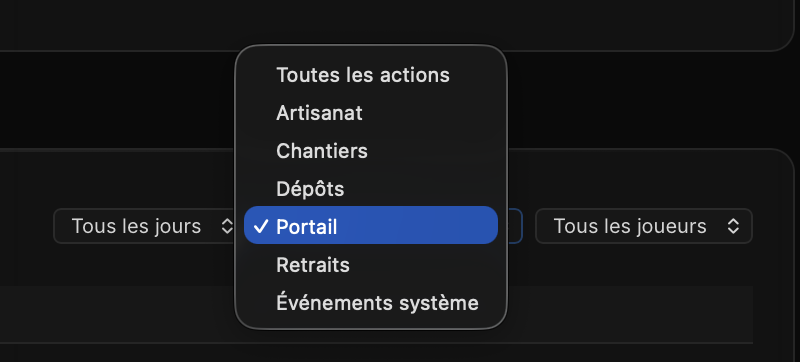Click the up-down chevrons on Tous les jours
The image size is (800, 362).
point(226,226)
